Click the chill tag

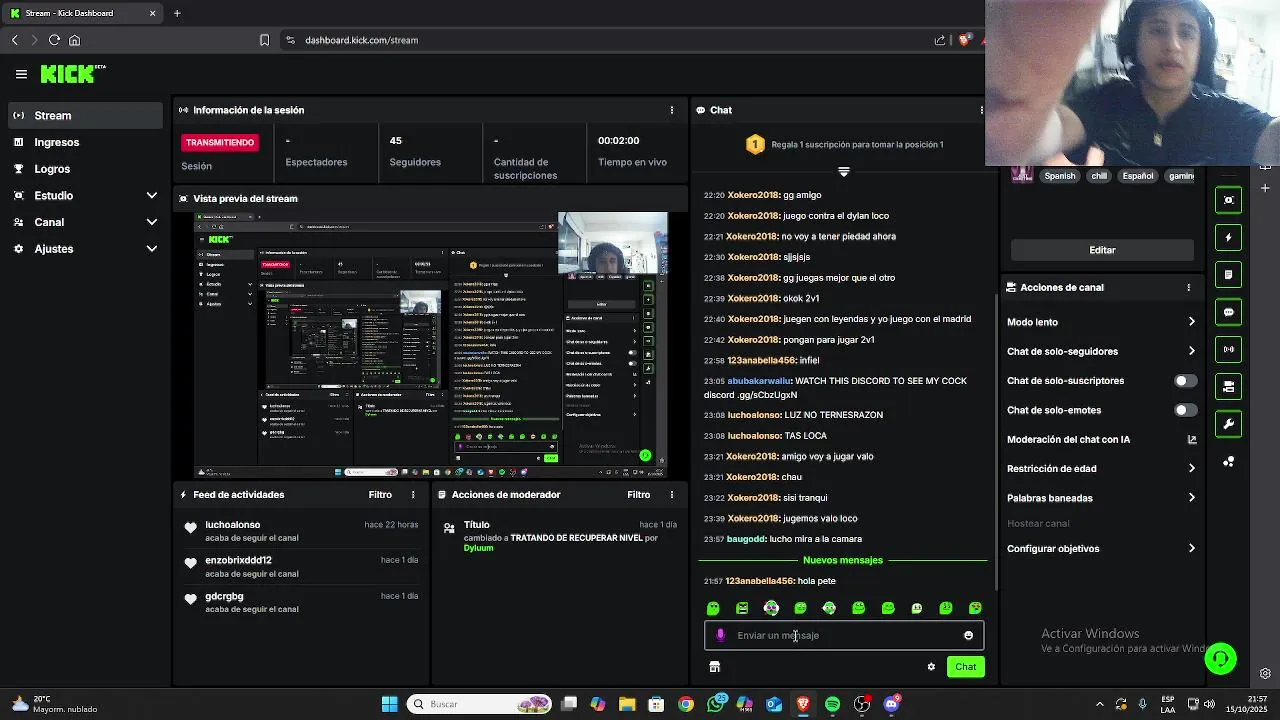click(1099, 176)
